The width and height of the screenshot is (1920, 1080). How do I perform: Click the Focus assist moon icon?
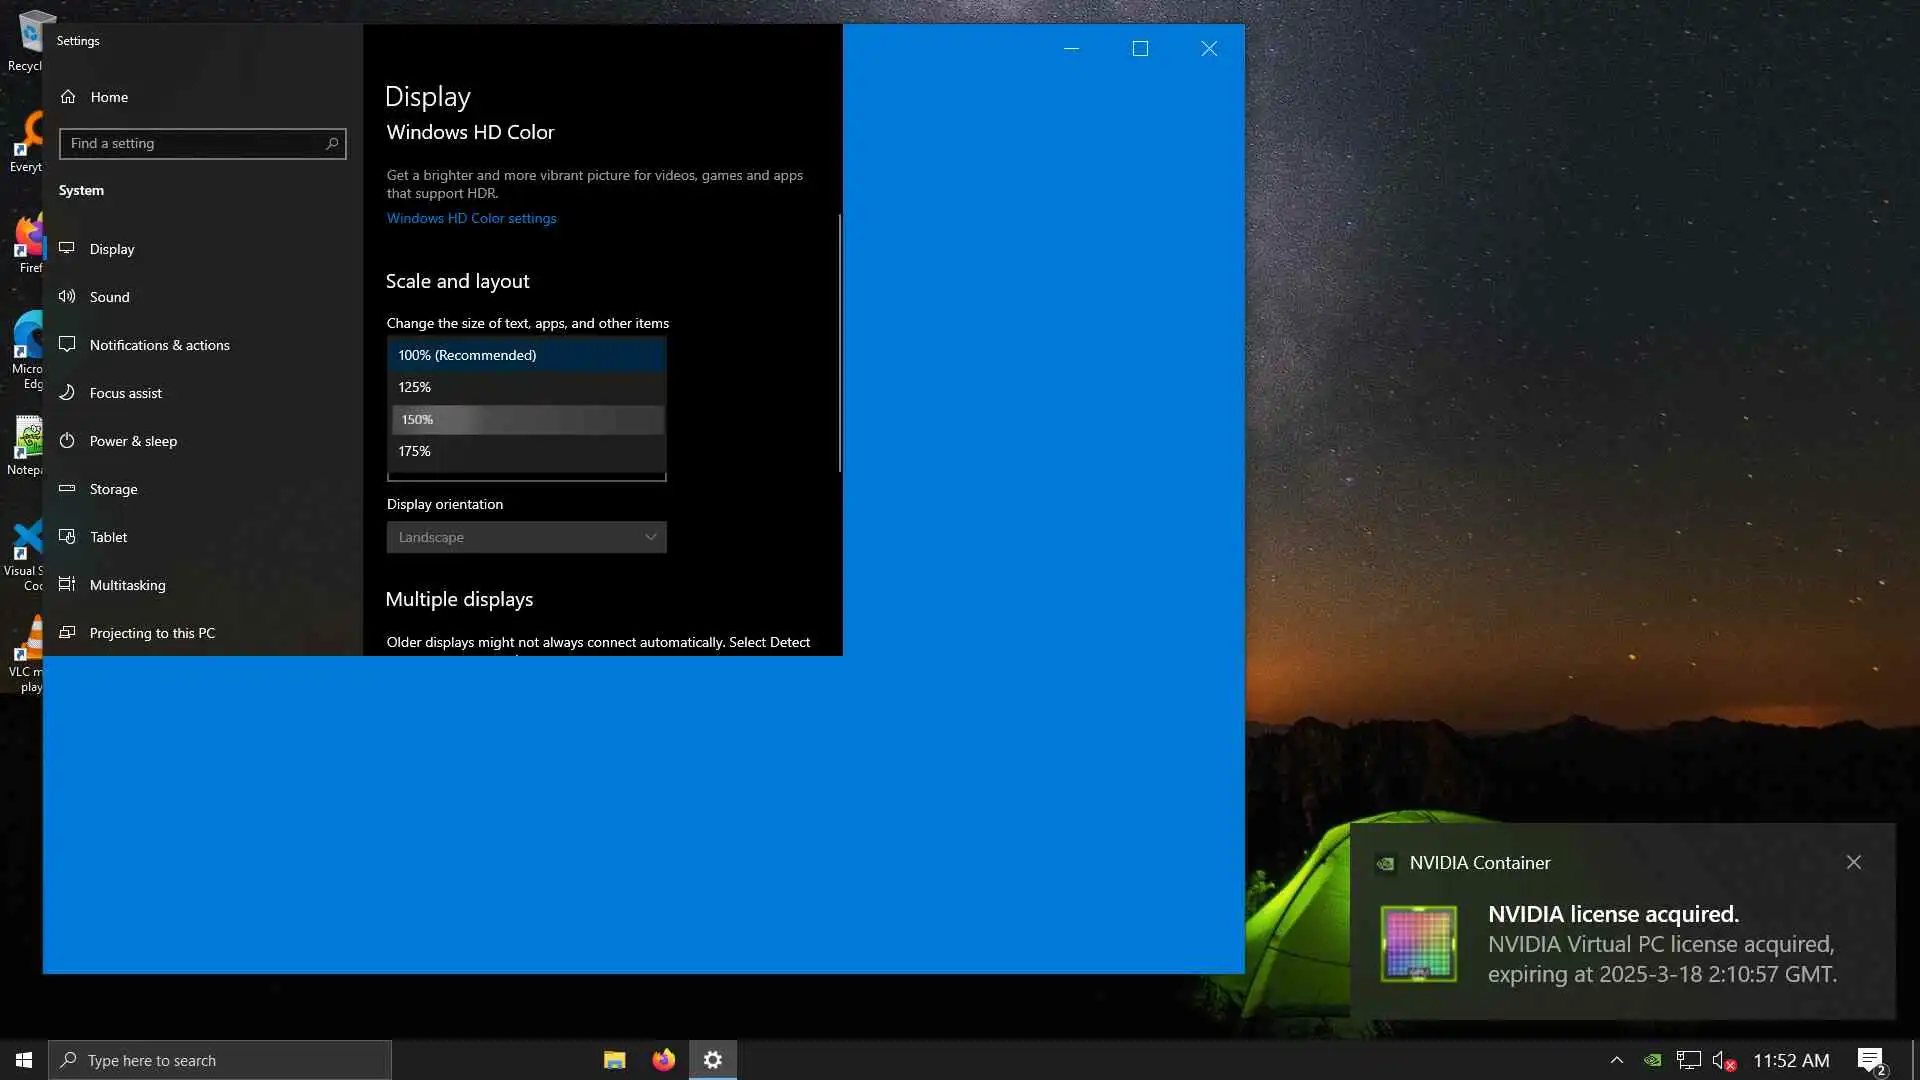point(67,392)
